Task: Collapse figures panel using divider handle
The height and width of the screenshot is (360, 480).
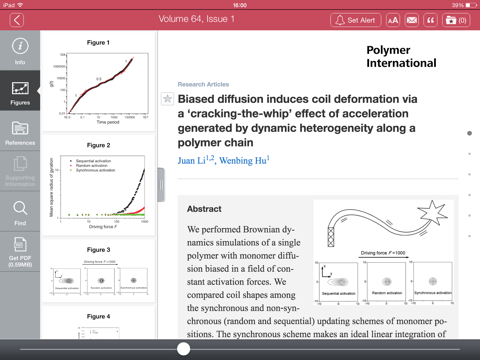Action: click(x=161, y=185)
